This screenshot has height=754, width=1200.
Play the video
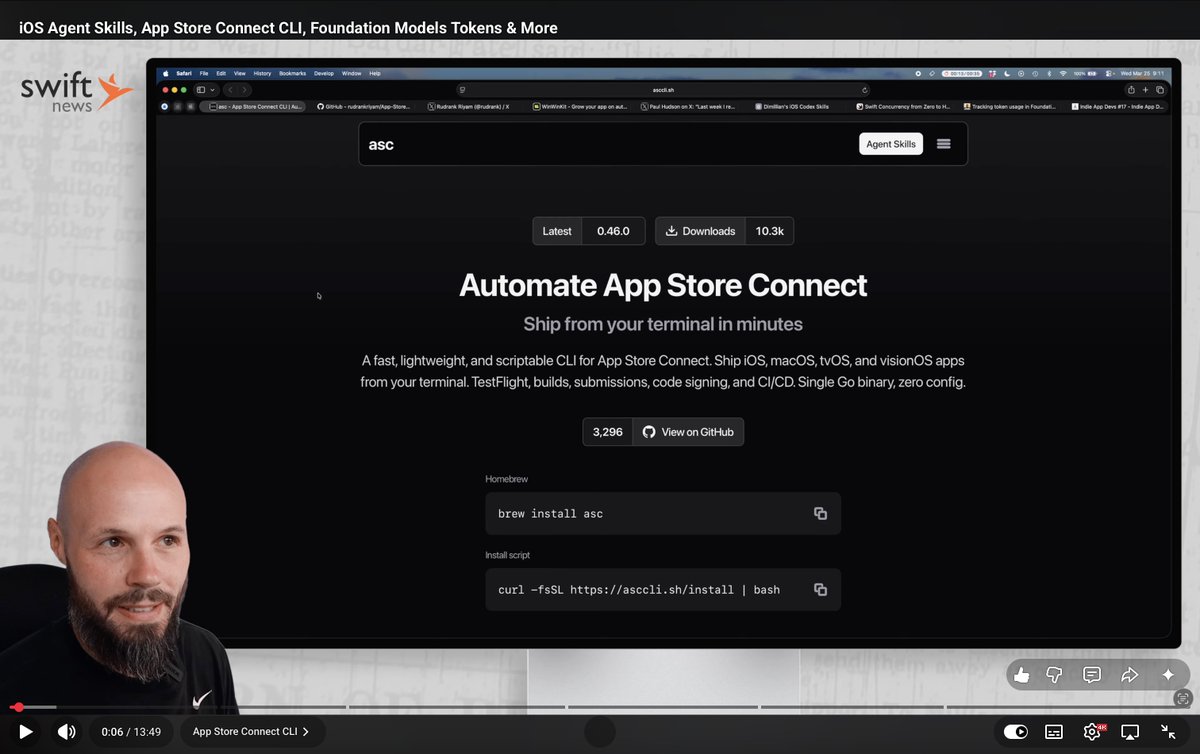point(26,731)
